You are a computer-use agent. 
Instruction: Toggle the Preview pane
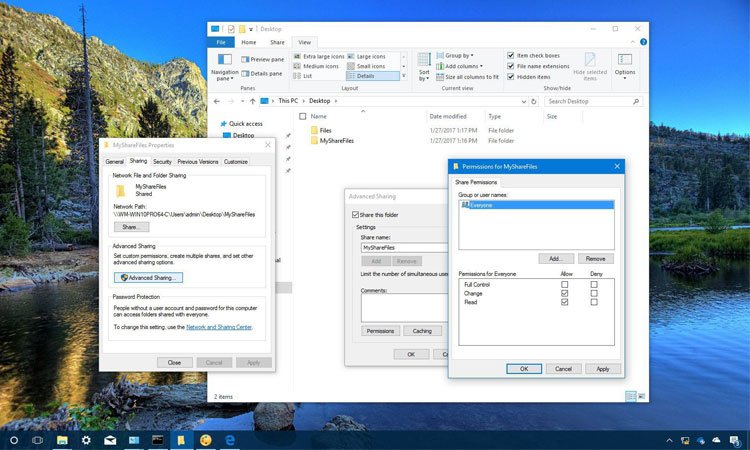[261, 60]
